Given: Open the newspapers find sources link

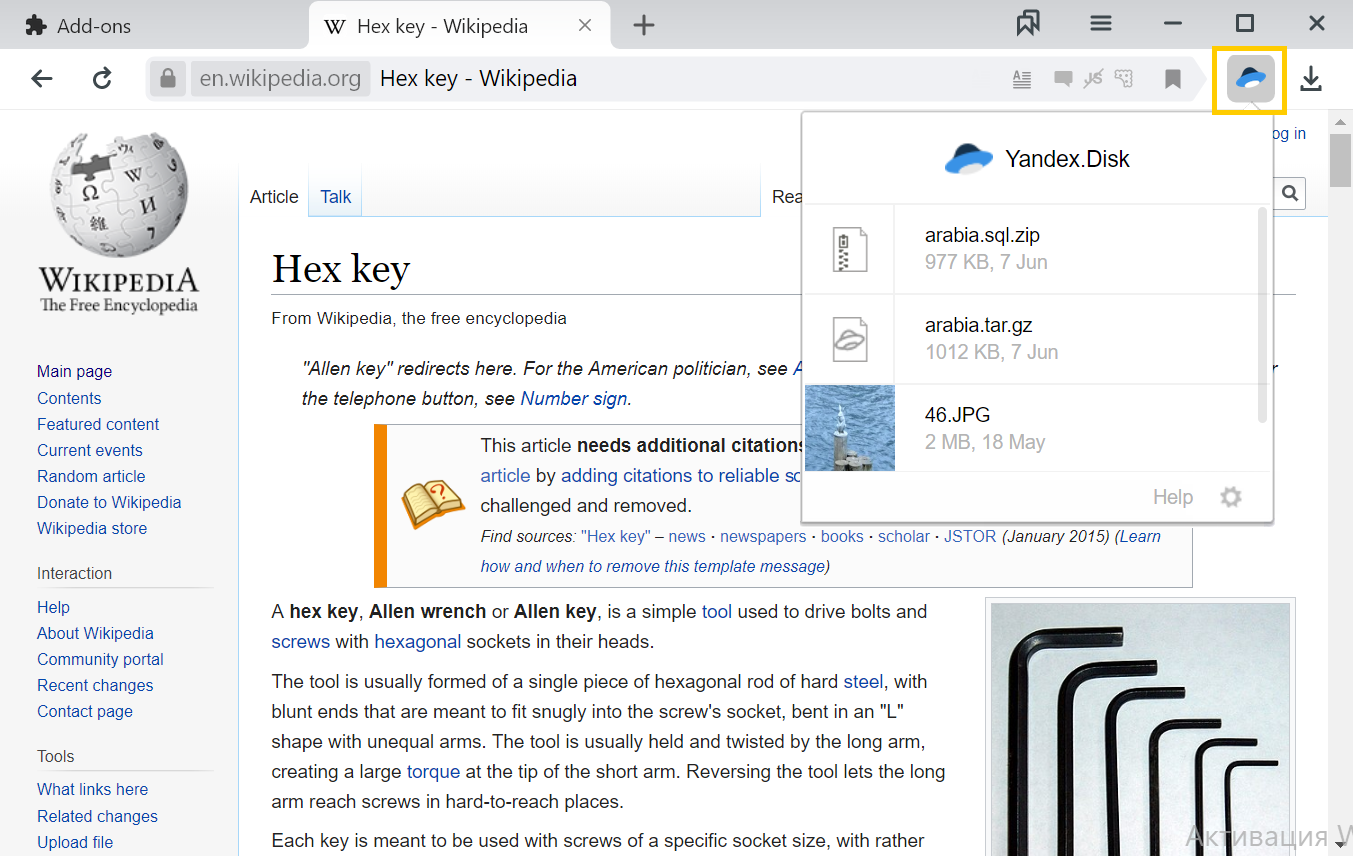Looking at the screenshot, I should 763,536.
